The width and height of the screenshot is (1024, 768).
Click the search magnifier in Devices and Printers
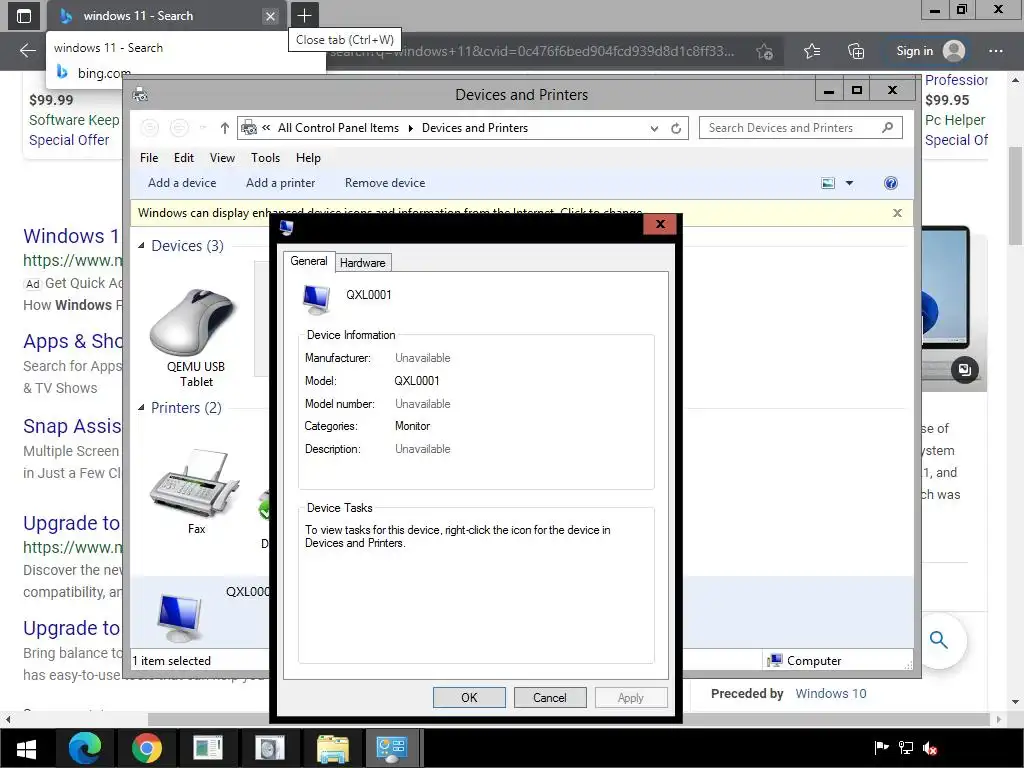pyautogui.click(x=888, y=127)
